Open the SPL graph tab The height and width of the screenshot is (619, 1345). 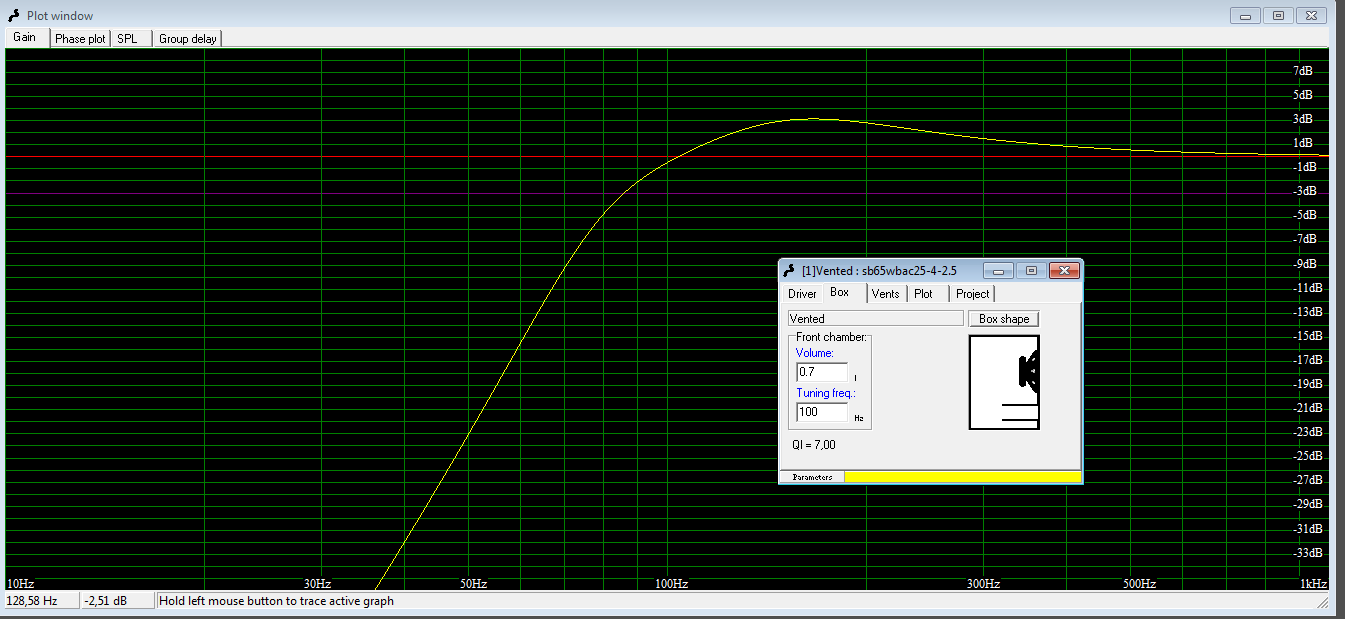click(128, 38)
